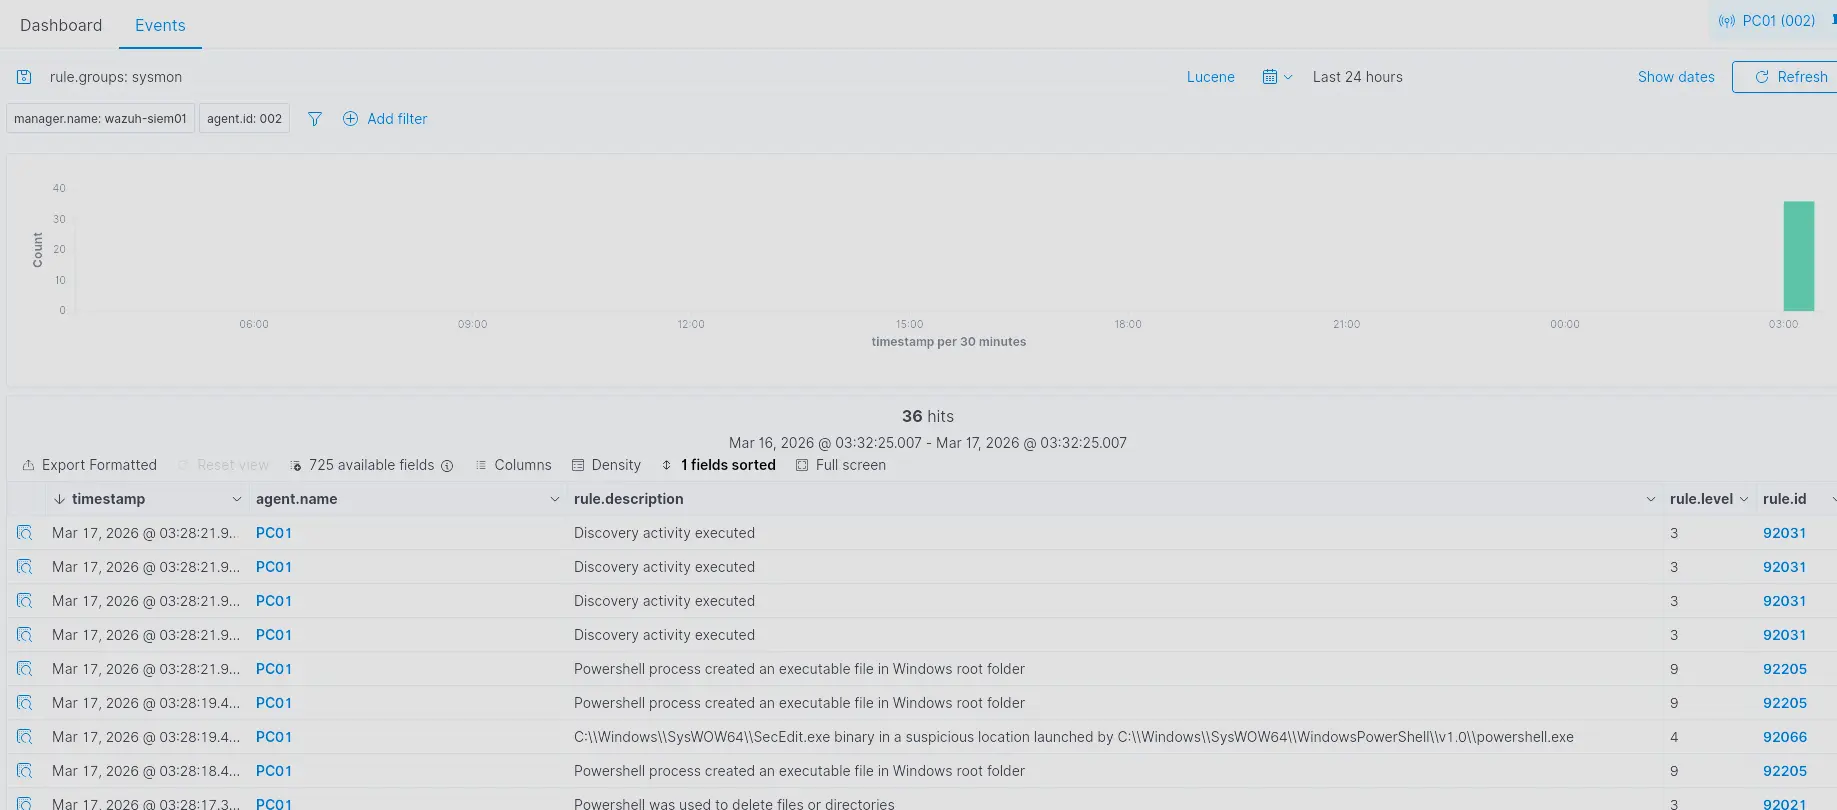Image resolution: width=1837 pixels, height=810 pixels.
Task: Switch query language via Lucene
Action: [x=1210, y=77]
